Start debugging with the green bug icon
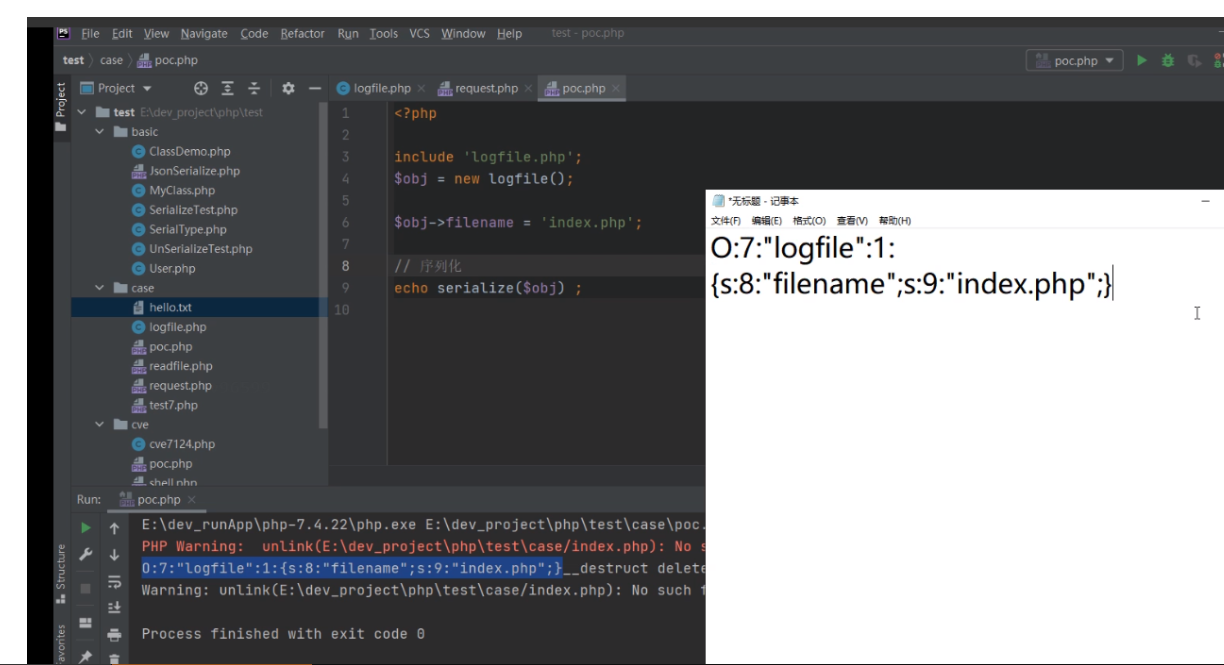The height and width of the screenshot is (665, 1224). point(1167,61)
